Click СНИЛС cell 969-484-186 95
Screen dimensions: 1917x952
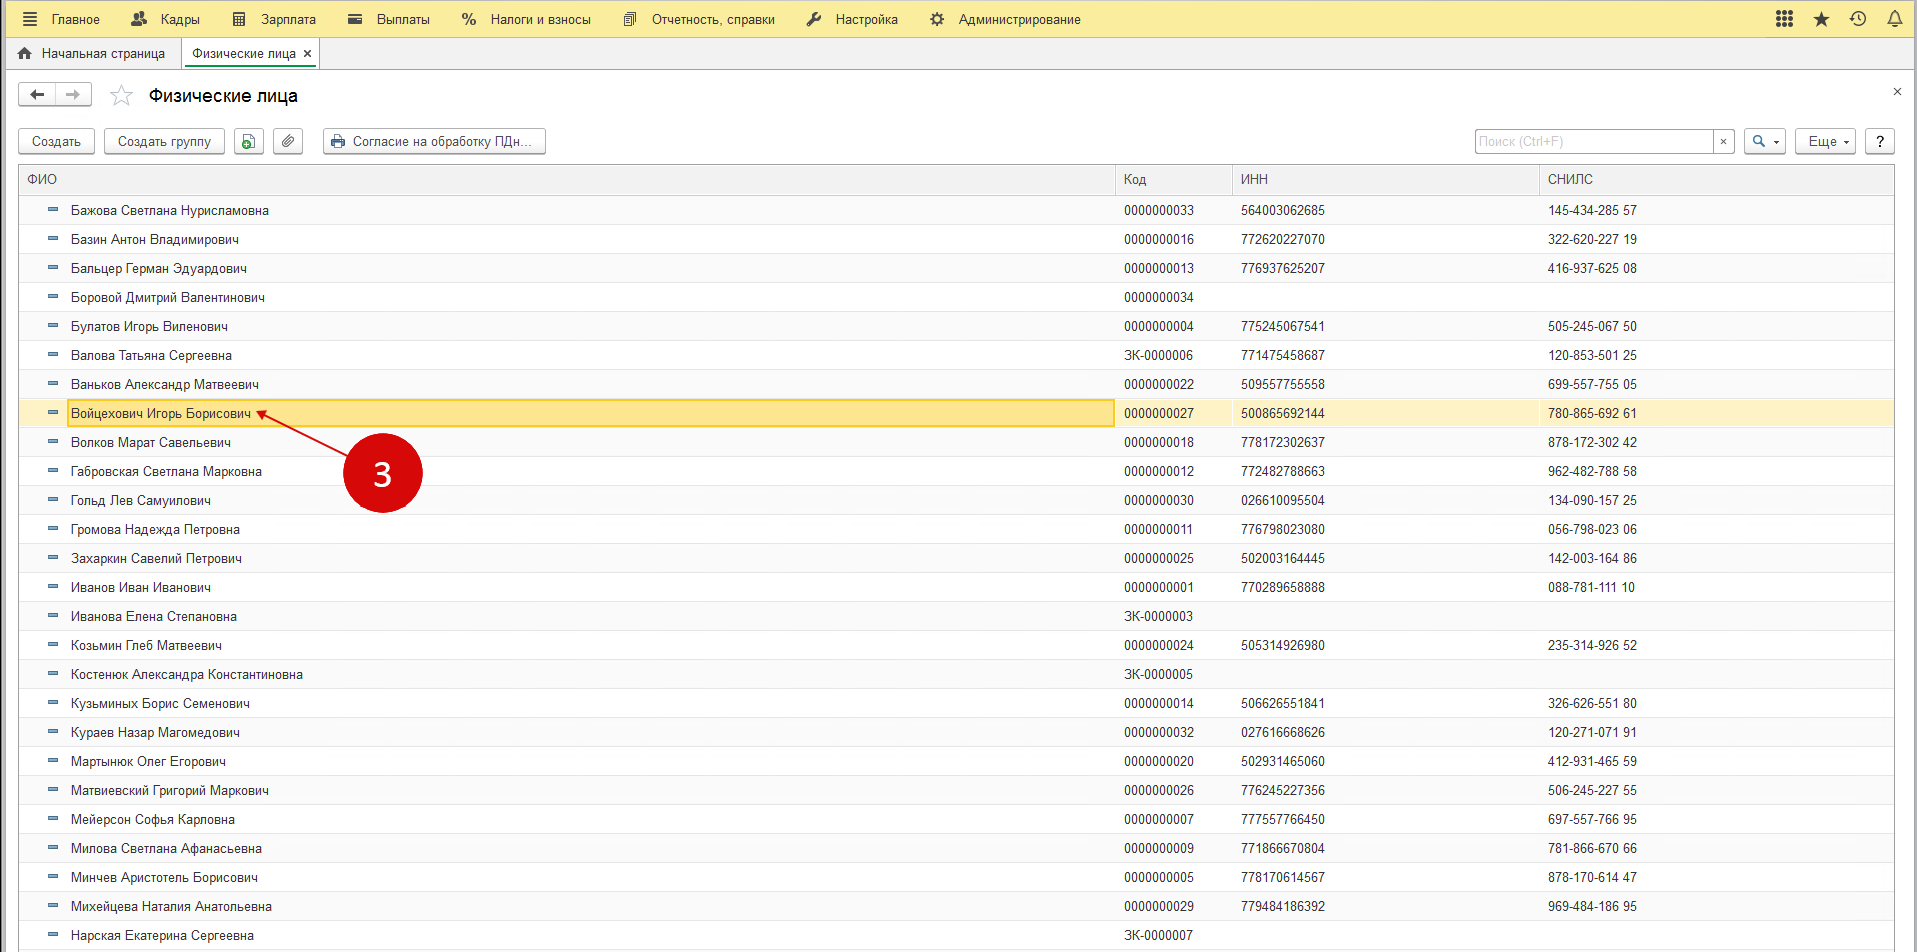click(x=1592, y=906)
